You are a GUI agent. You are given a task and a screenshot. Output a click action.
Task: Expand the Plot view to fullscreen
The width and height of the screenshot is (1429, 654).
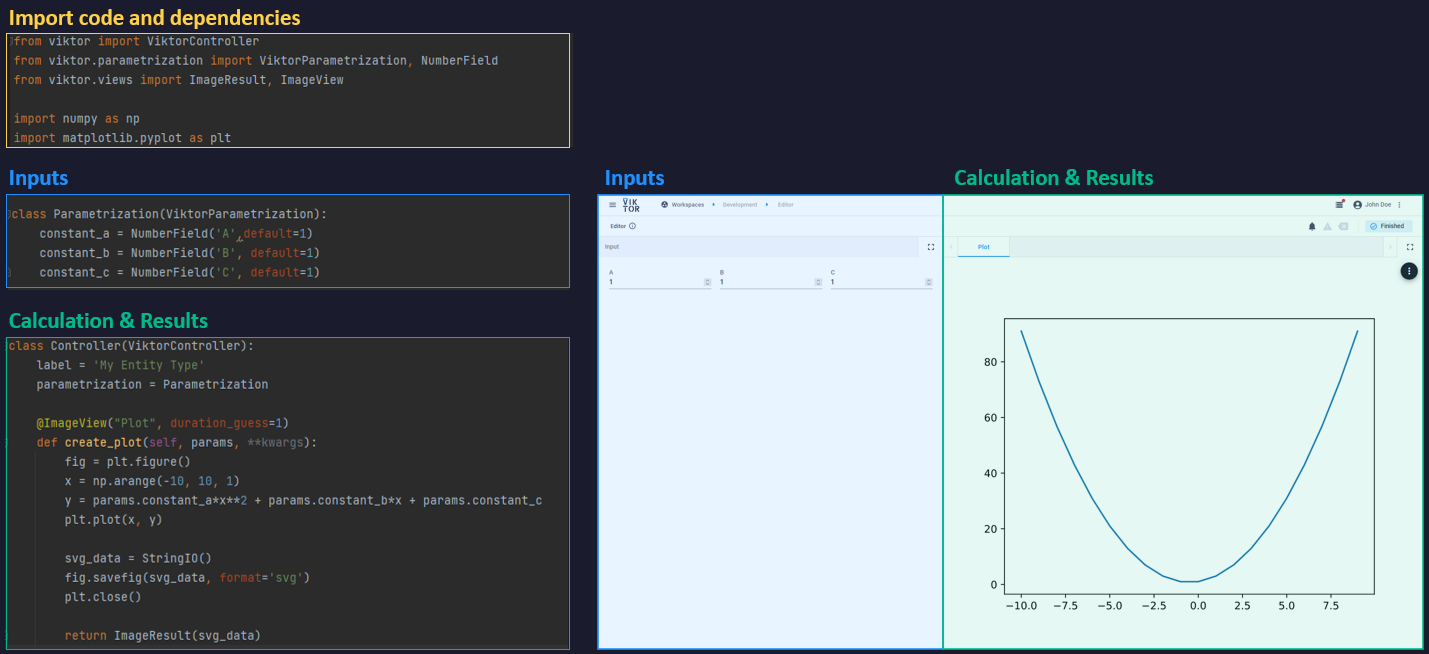click(x=1410, y=247)
